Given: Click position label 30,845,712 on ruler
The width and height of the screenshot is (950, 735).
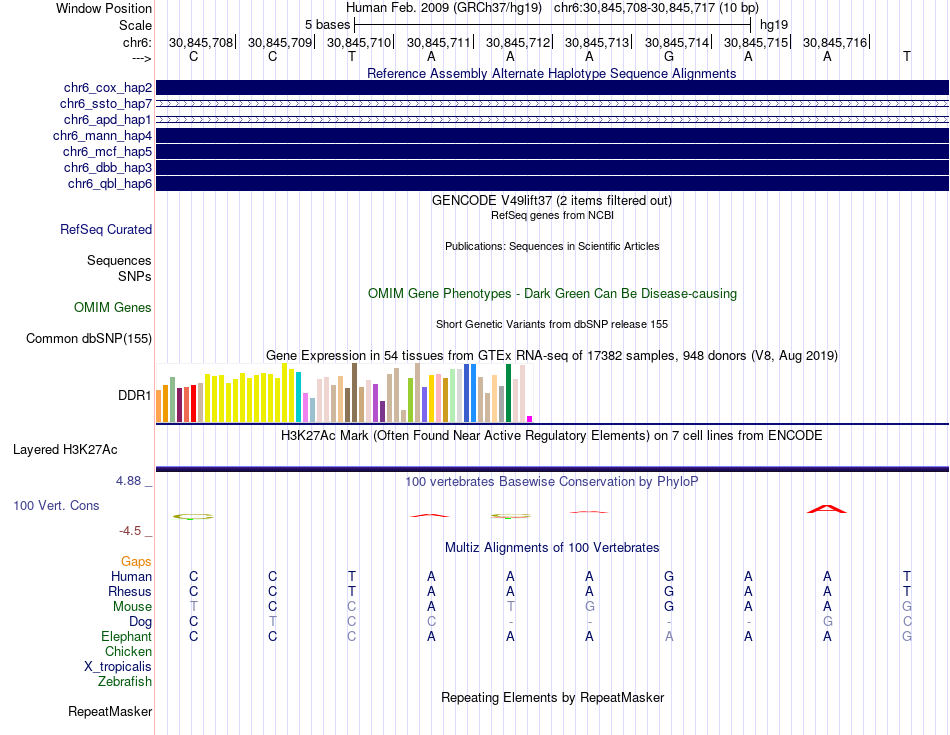Looking at the screenshot, I should (518, 42).
